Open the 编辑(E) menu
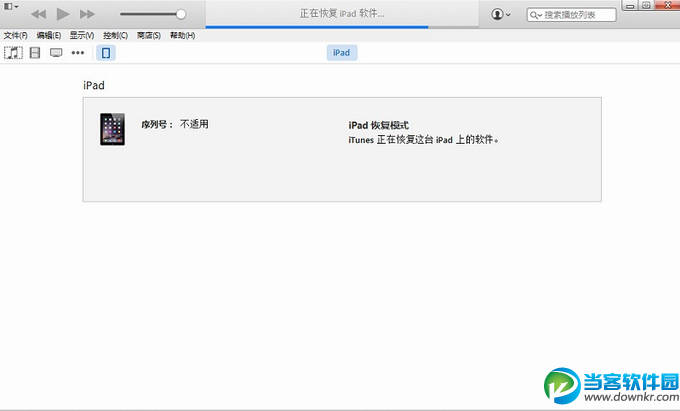Image resolution: width=680 pixels, height=411 pixels. point(49,36)
